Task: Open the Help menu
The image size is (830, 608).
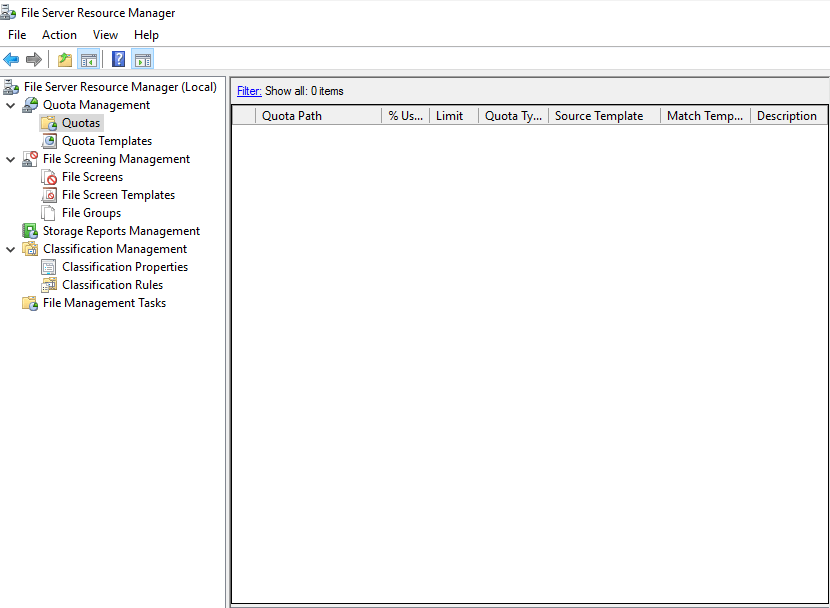Action: point(146,35)
